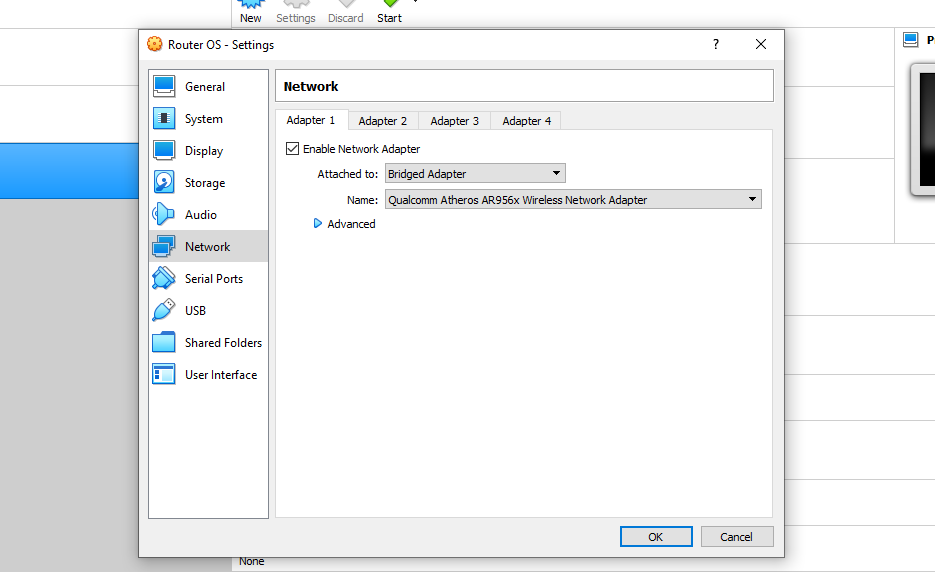
Task: Click the Serial Ports category label
Action: coord(213,279)
